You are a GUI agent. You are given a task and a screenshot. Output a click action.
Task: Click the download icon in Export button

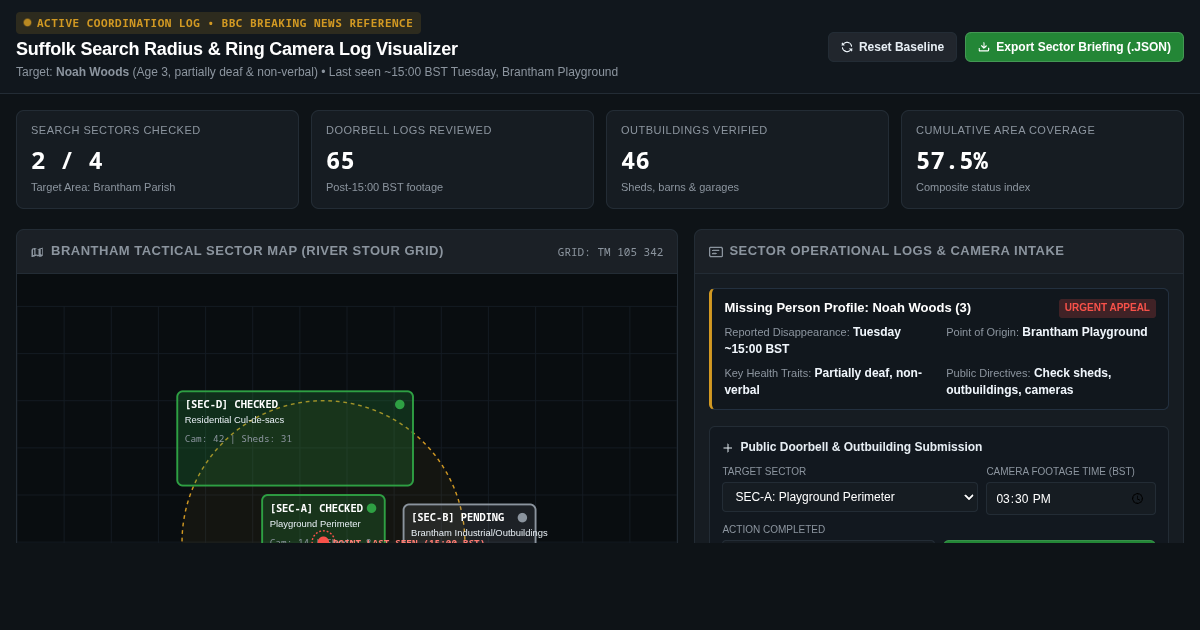click(984, 47)
